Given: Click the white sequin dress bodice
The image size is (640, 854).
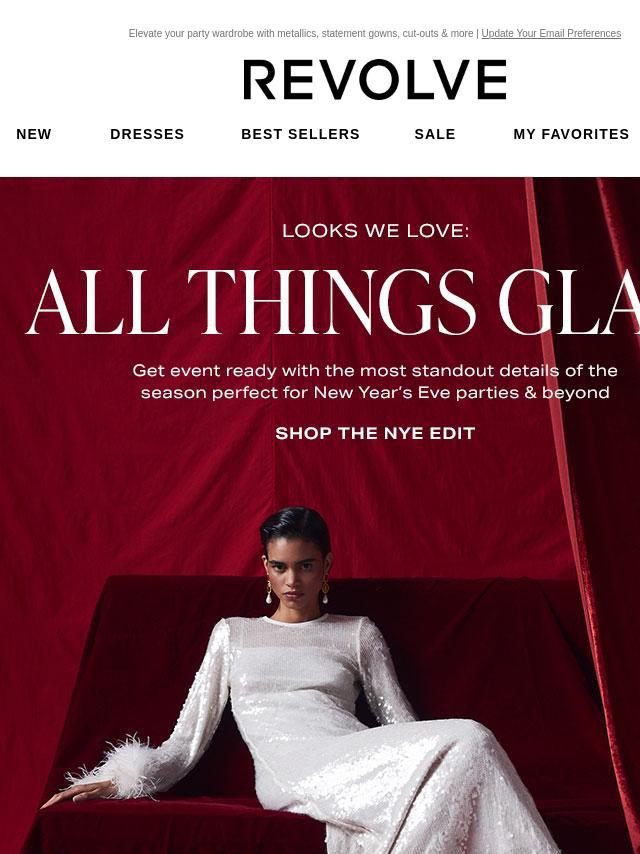Looking at the screenshot, I should tap(297, 670).
